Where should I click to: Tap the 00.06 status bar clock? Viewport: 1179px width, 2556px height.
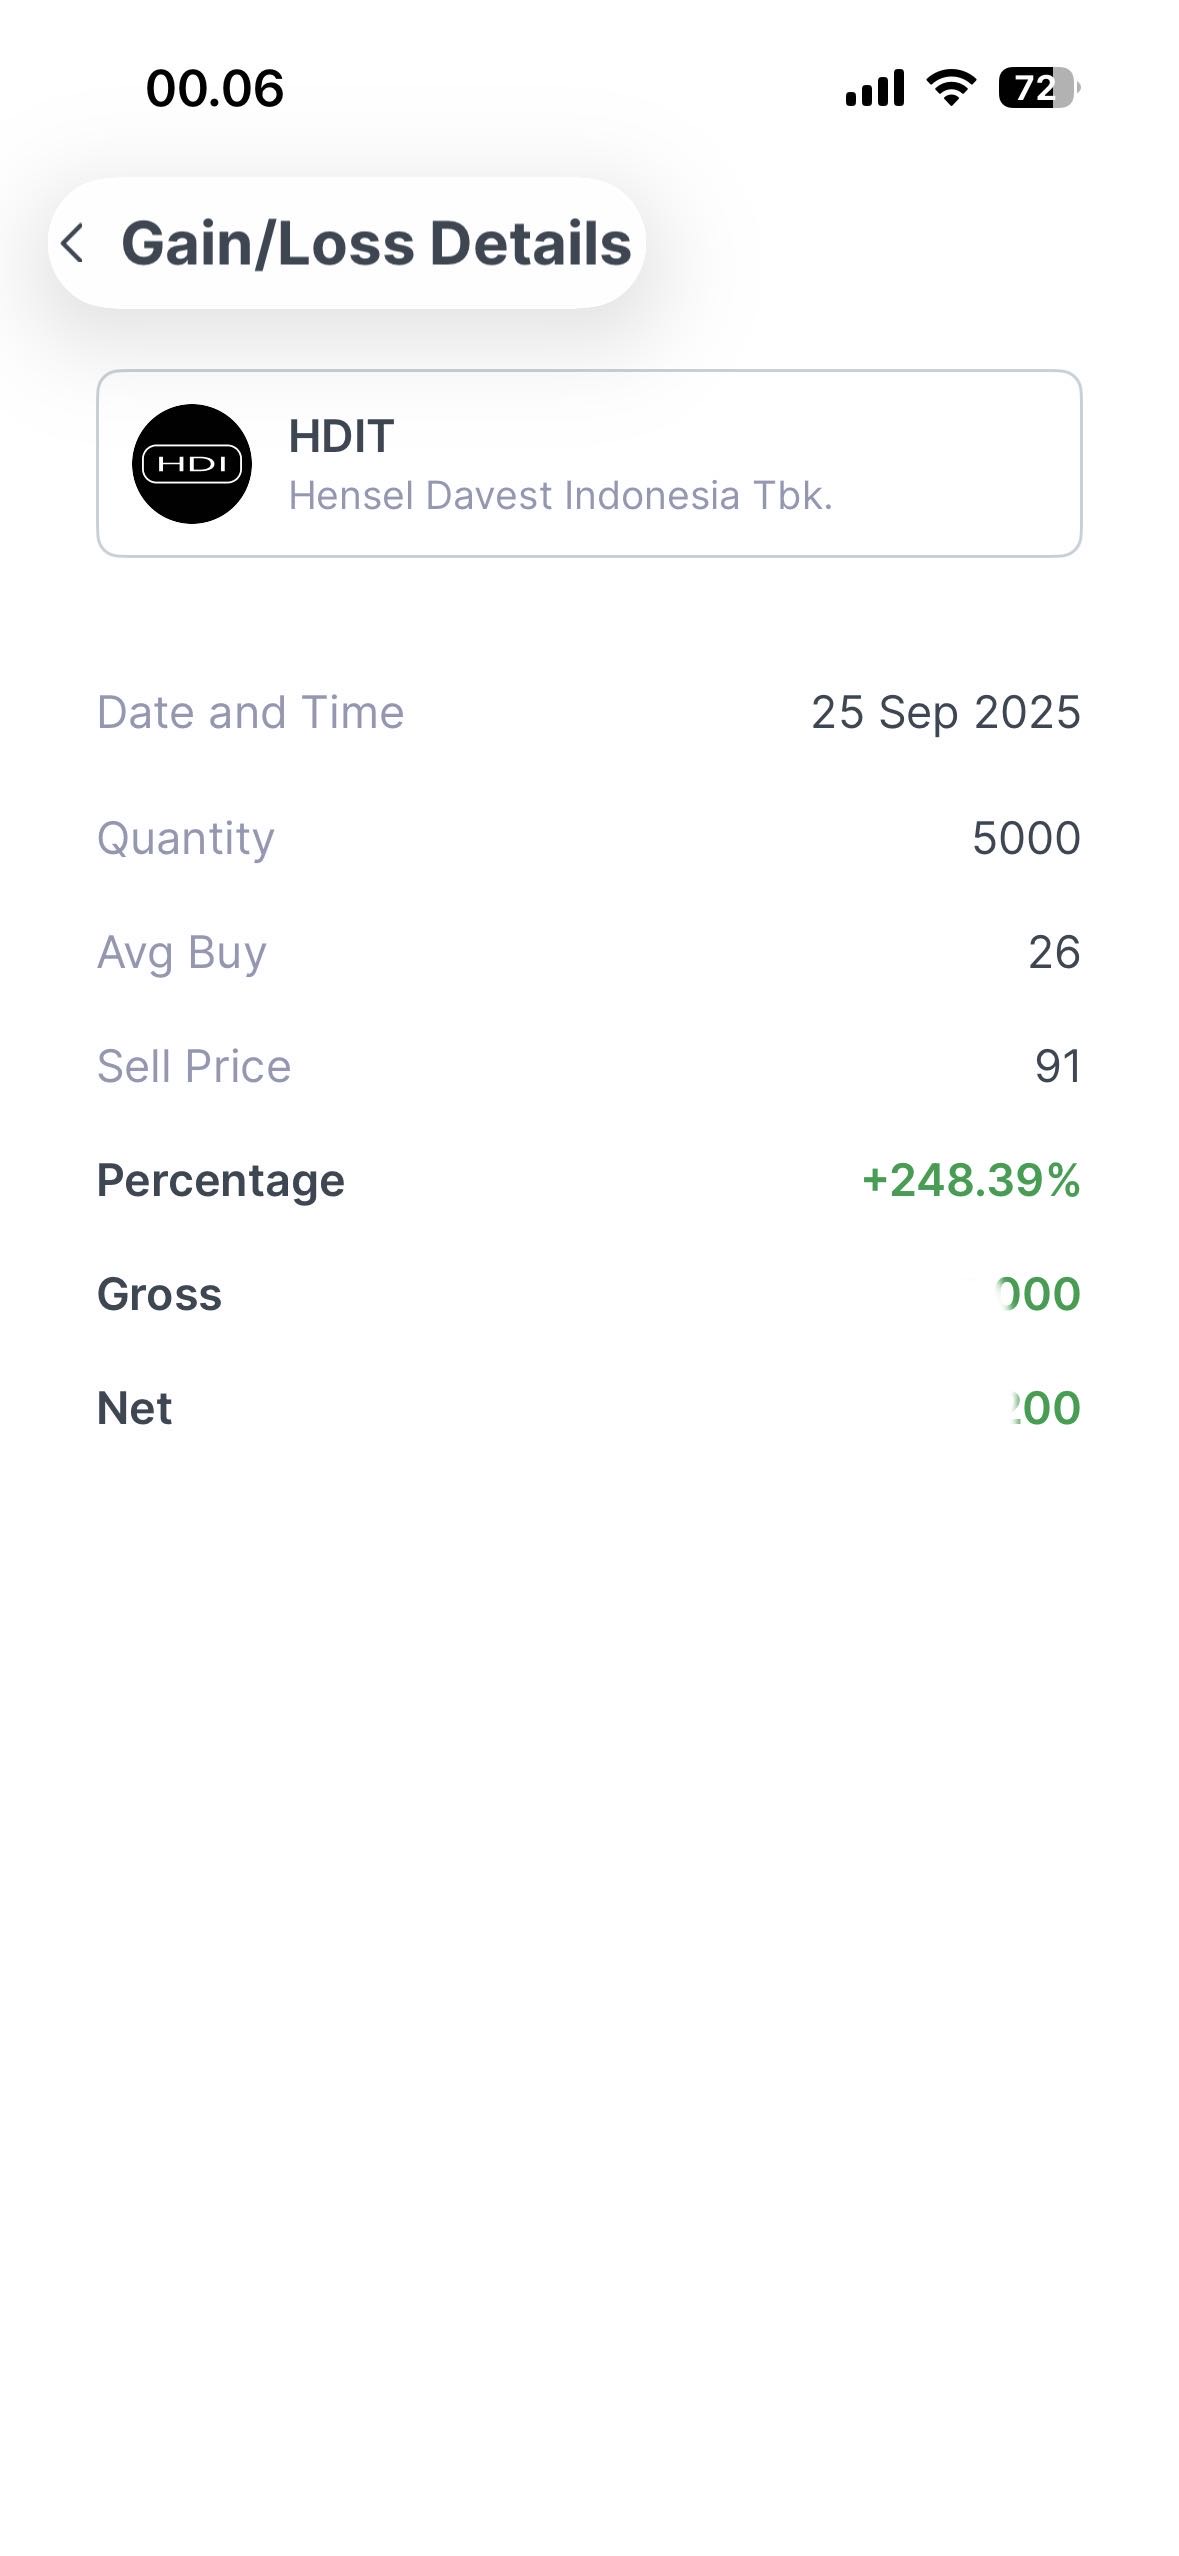point(215,88)
